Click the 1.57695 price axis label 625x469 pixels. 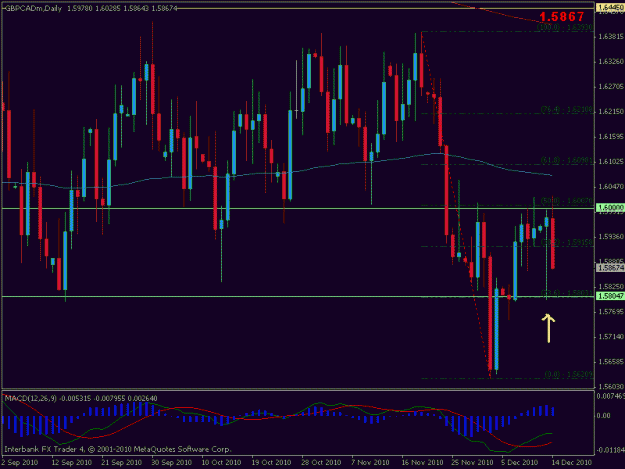[611, 312]
